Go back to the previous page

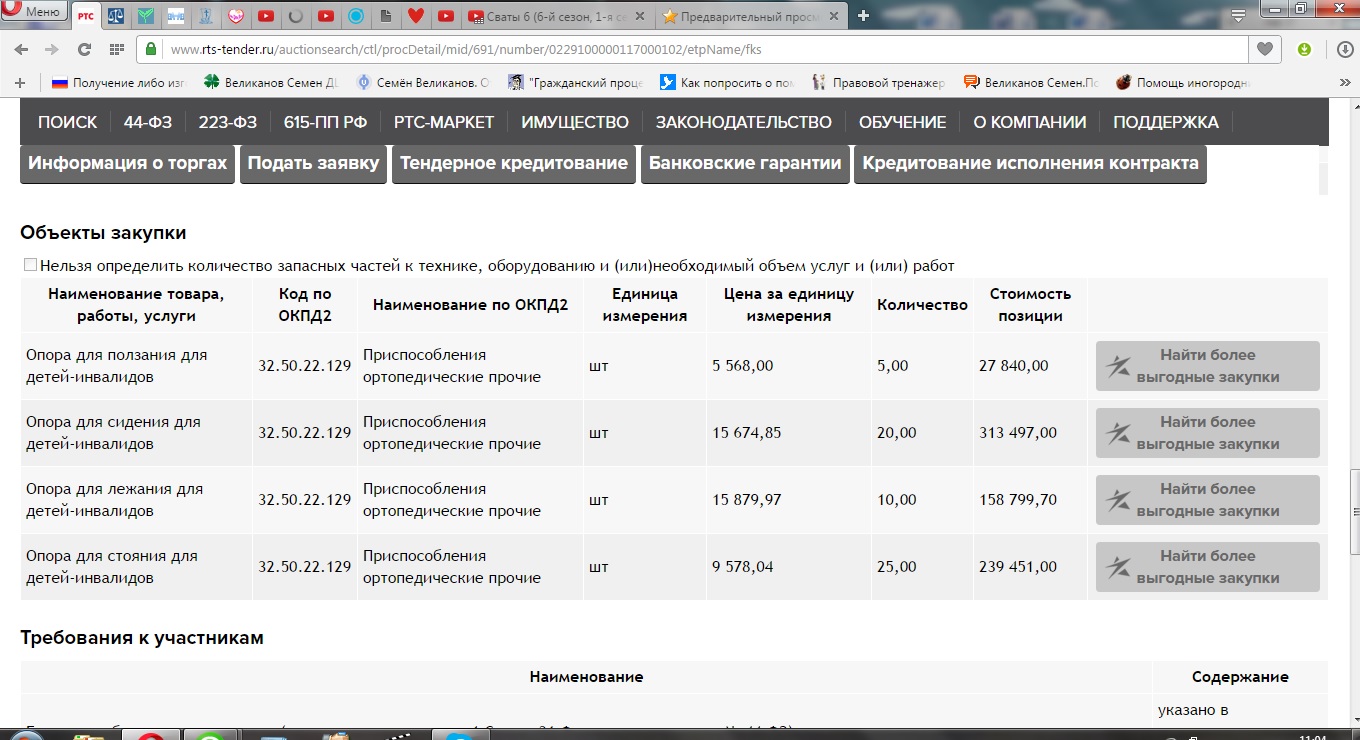point(21,49)
